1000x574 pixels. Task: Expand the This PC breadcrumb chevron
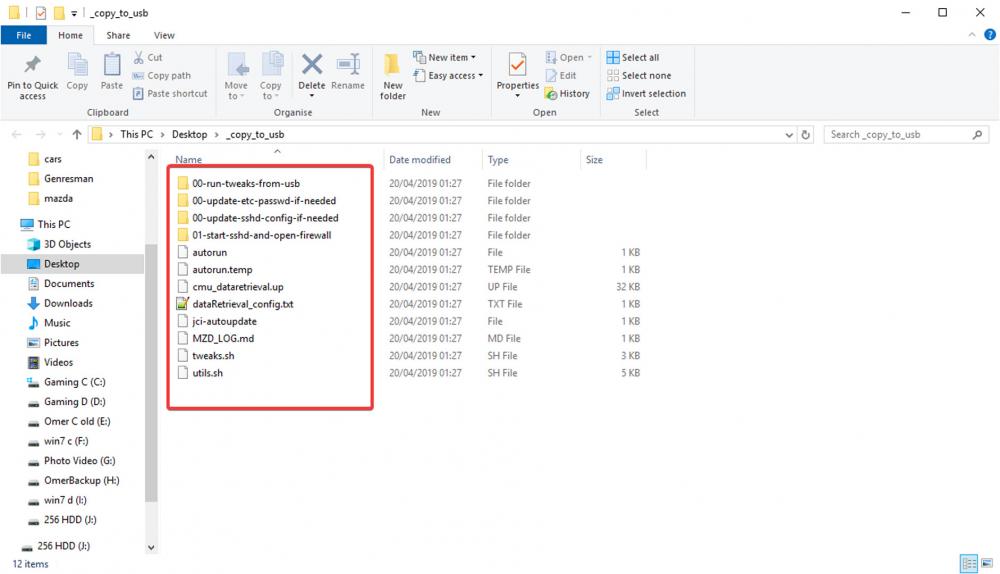(x=163, y=135)
